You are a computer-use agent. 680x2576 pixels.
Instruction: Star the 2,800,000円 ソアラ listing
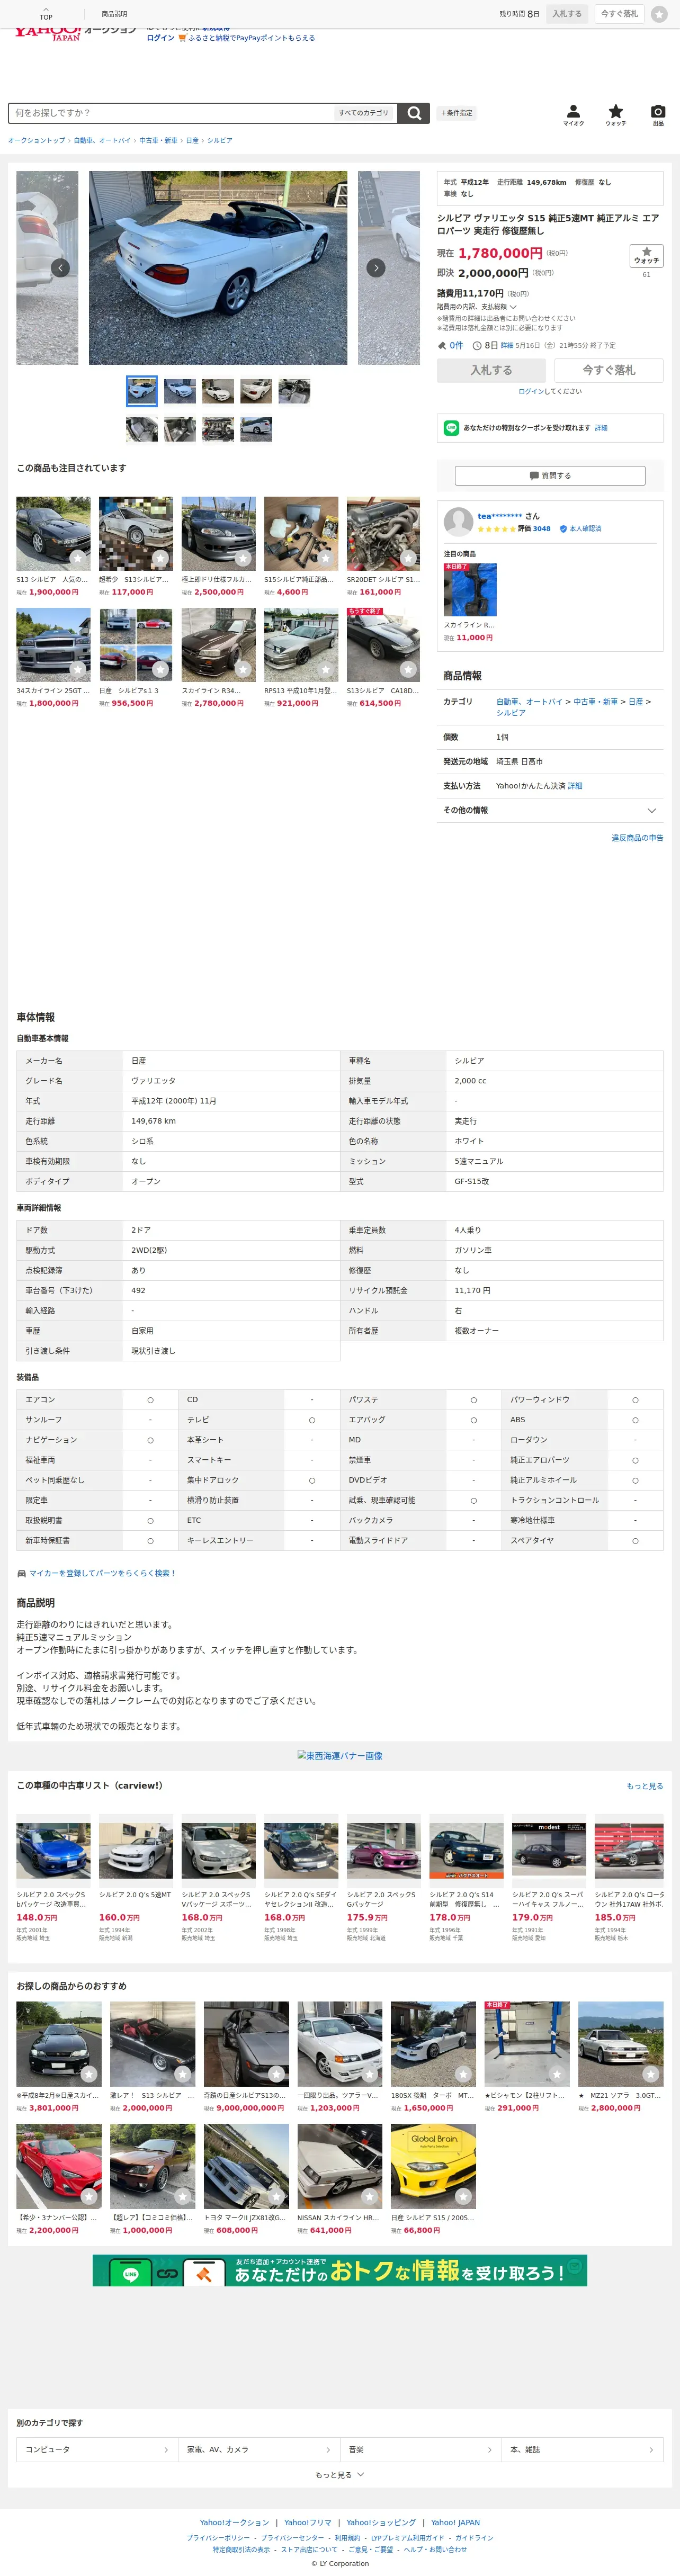(x=650, y=2074)
